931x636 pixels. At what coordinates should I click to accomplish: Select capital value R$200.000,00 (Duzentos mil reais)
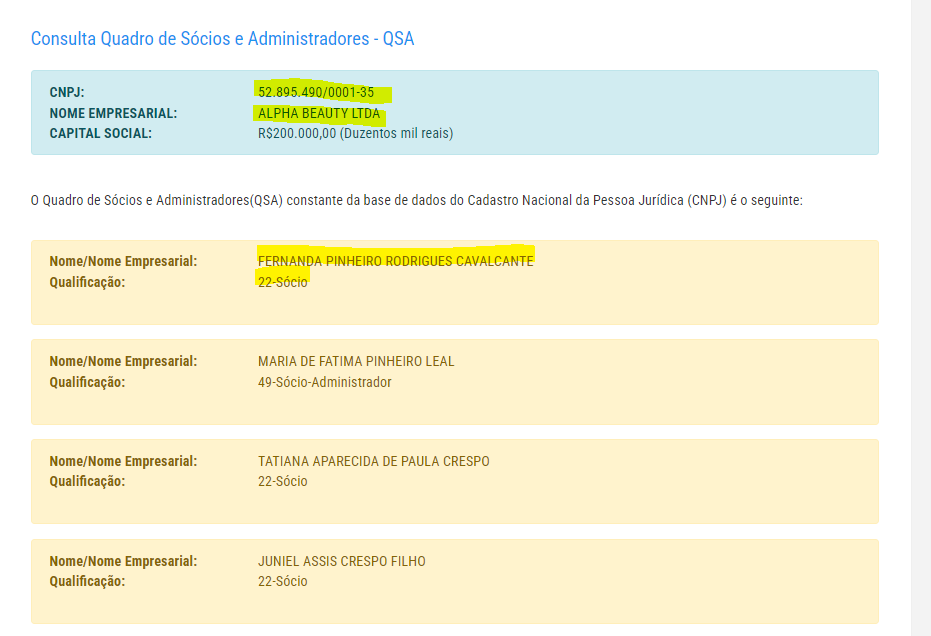coord(355,133)
